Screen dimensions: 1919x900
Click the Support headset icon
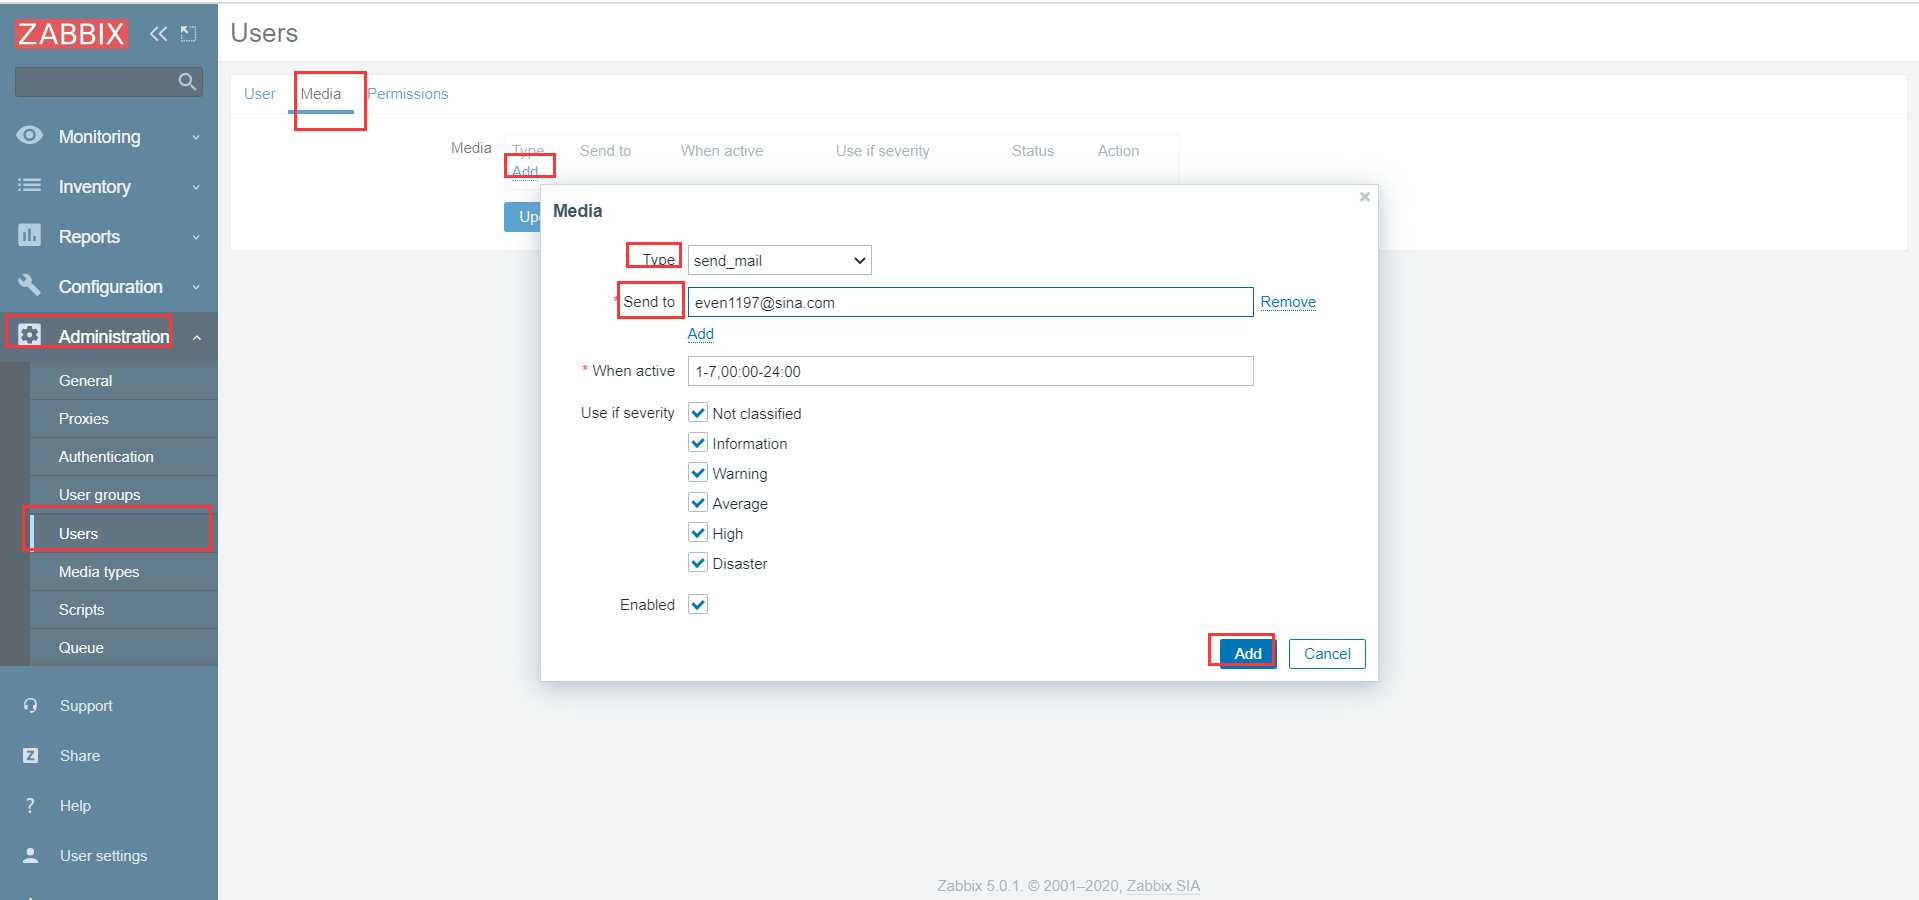(x=31, y=705)
